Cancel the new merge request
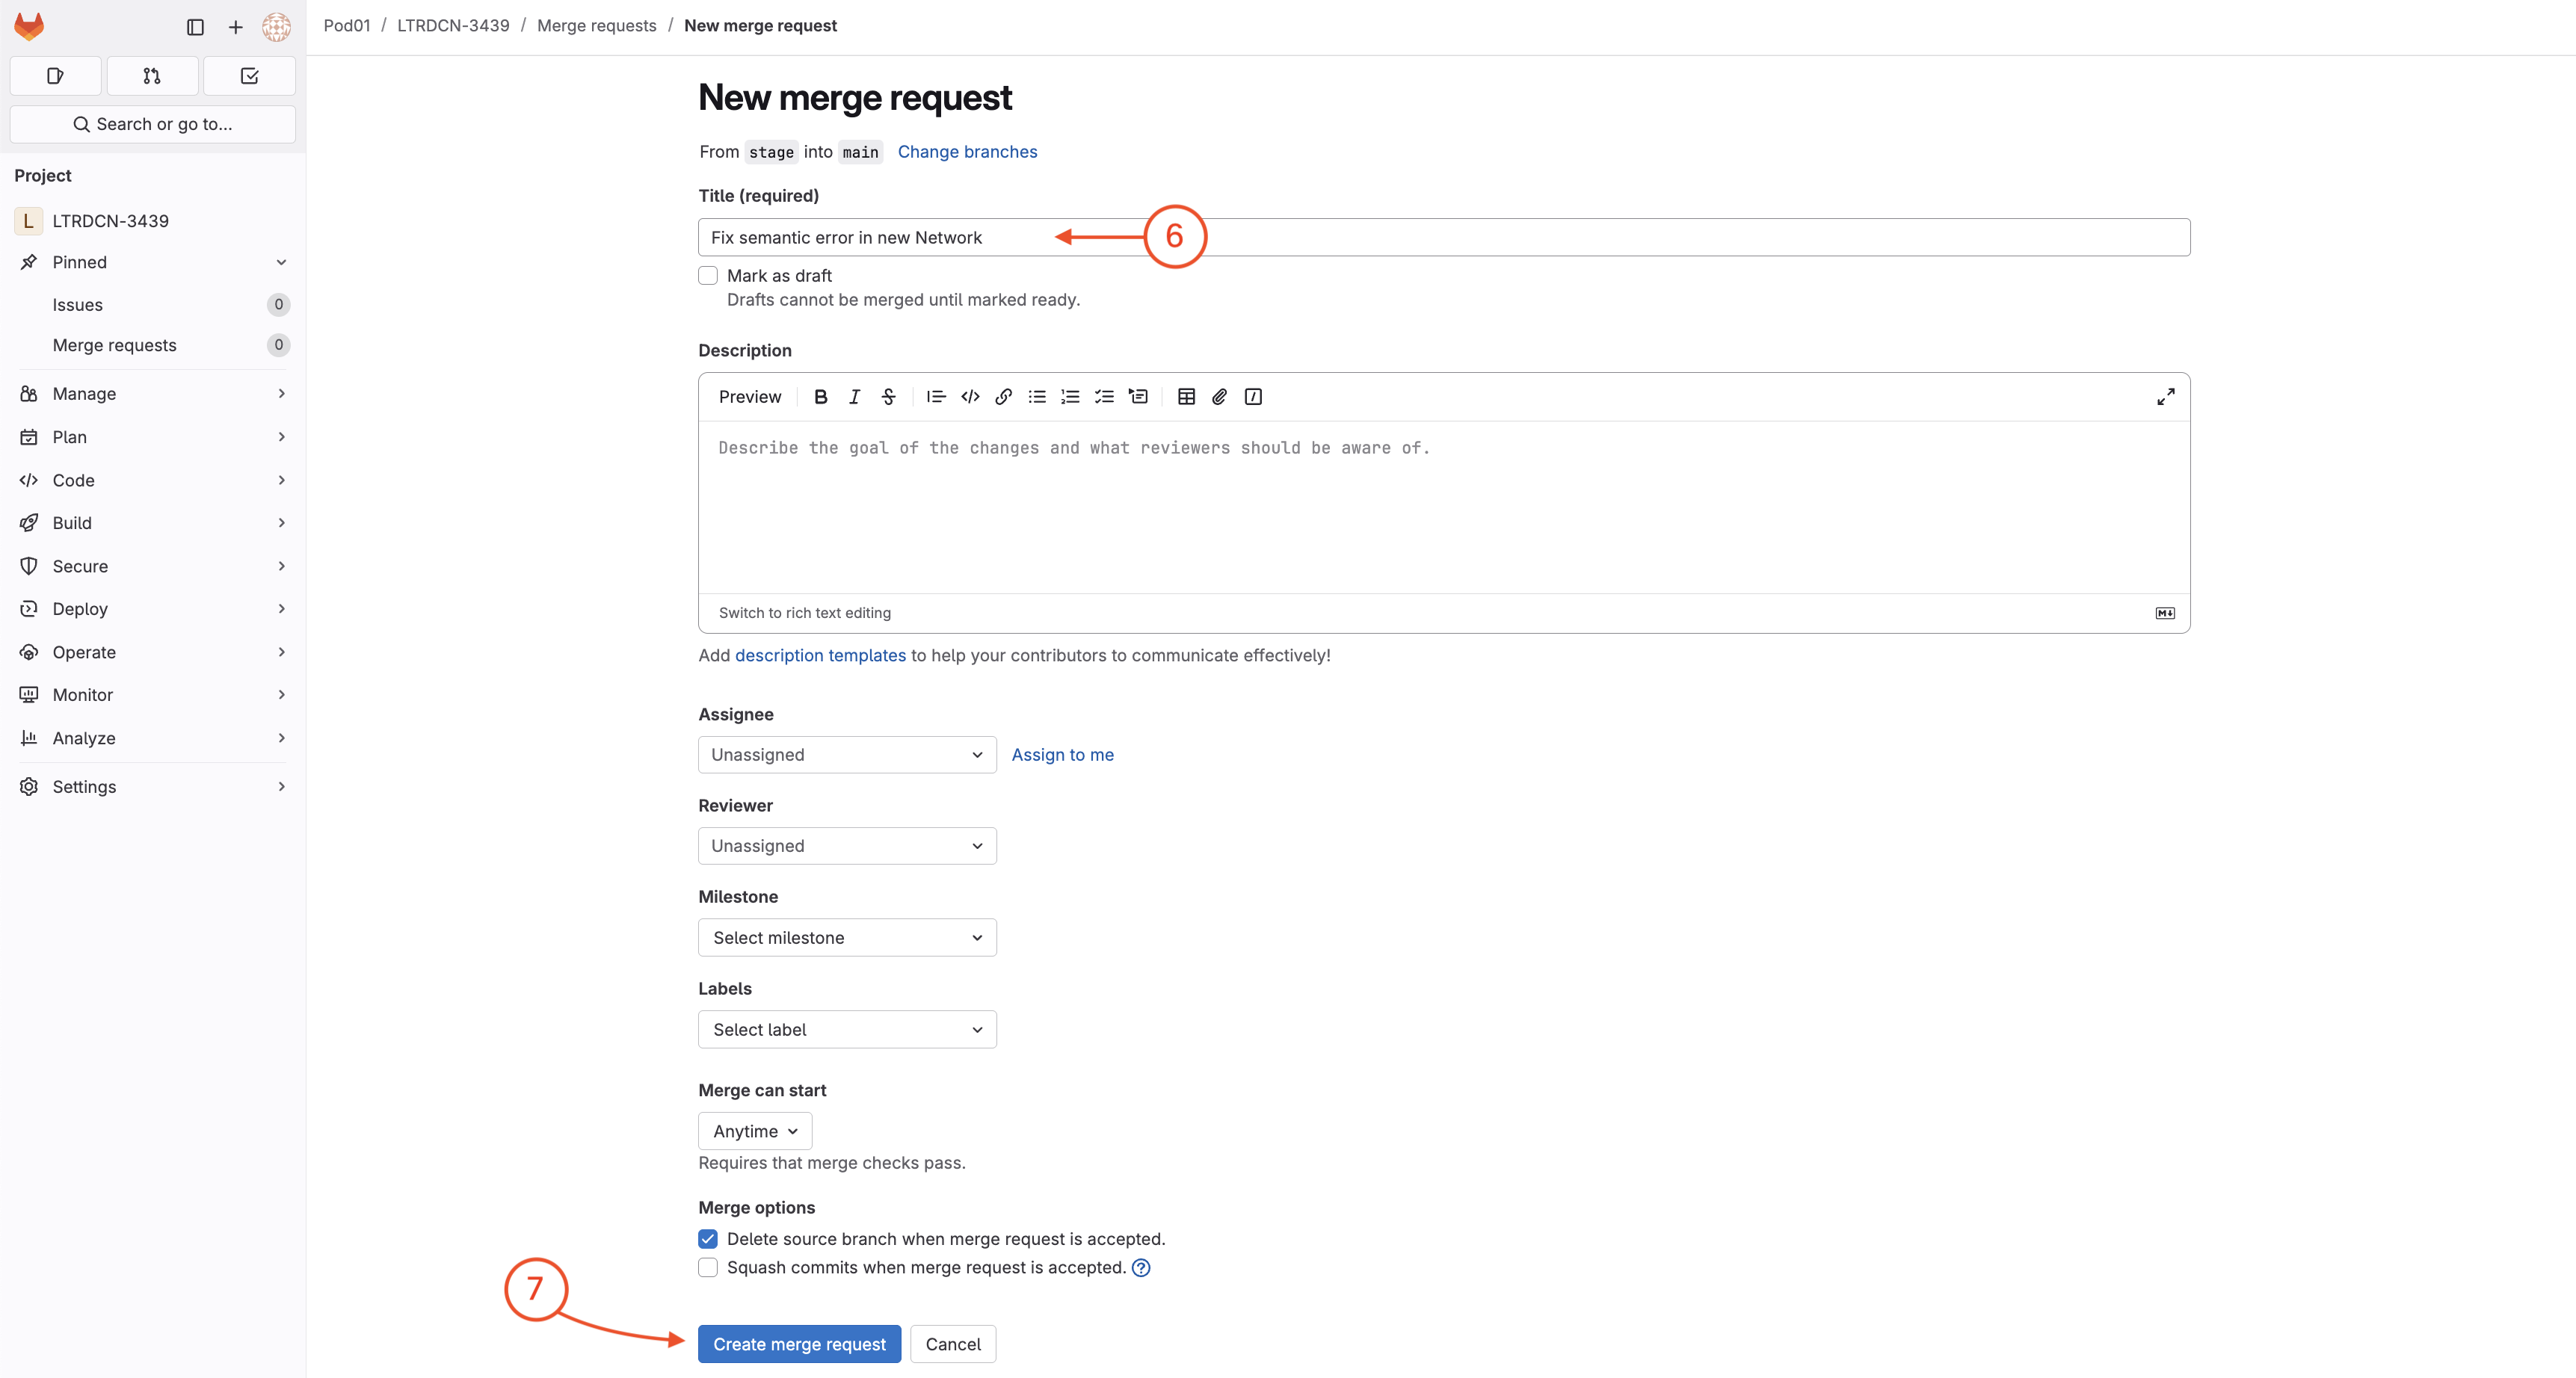The height and width of the screenshot is (1378, 2576). pyautogui.click(x=952, y=1344)
